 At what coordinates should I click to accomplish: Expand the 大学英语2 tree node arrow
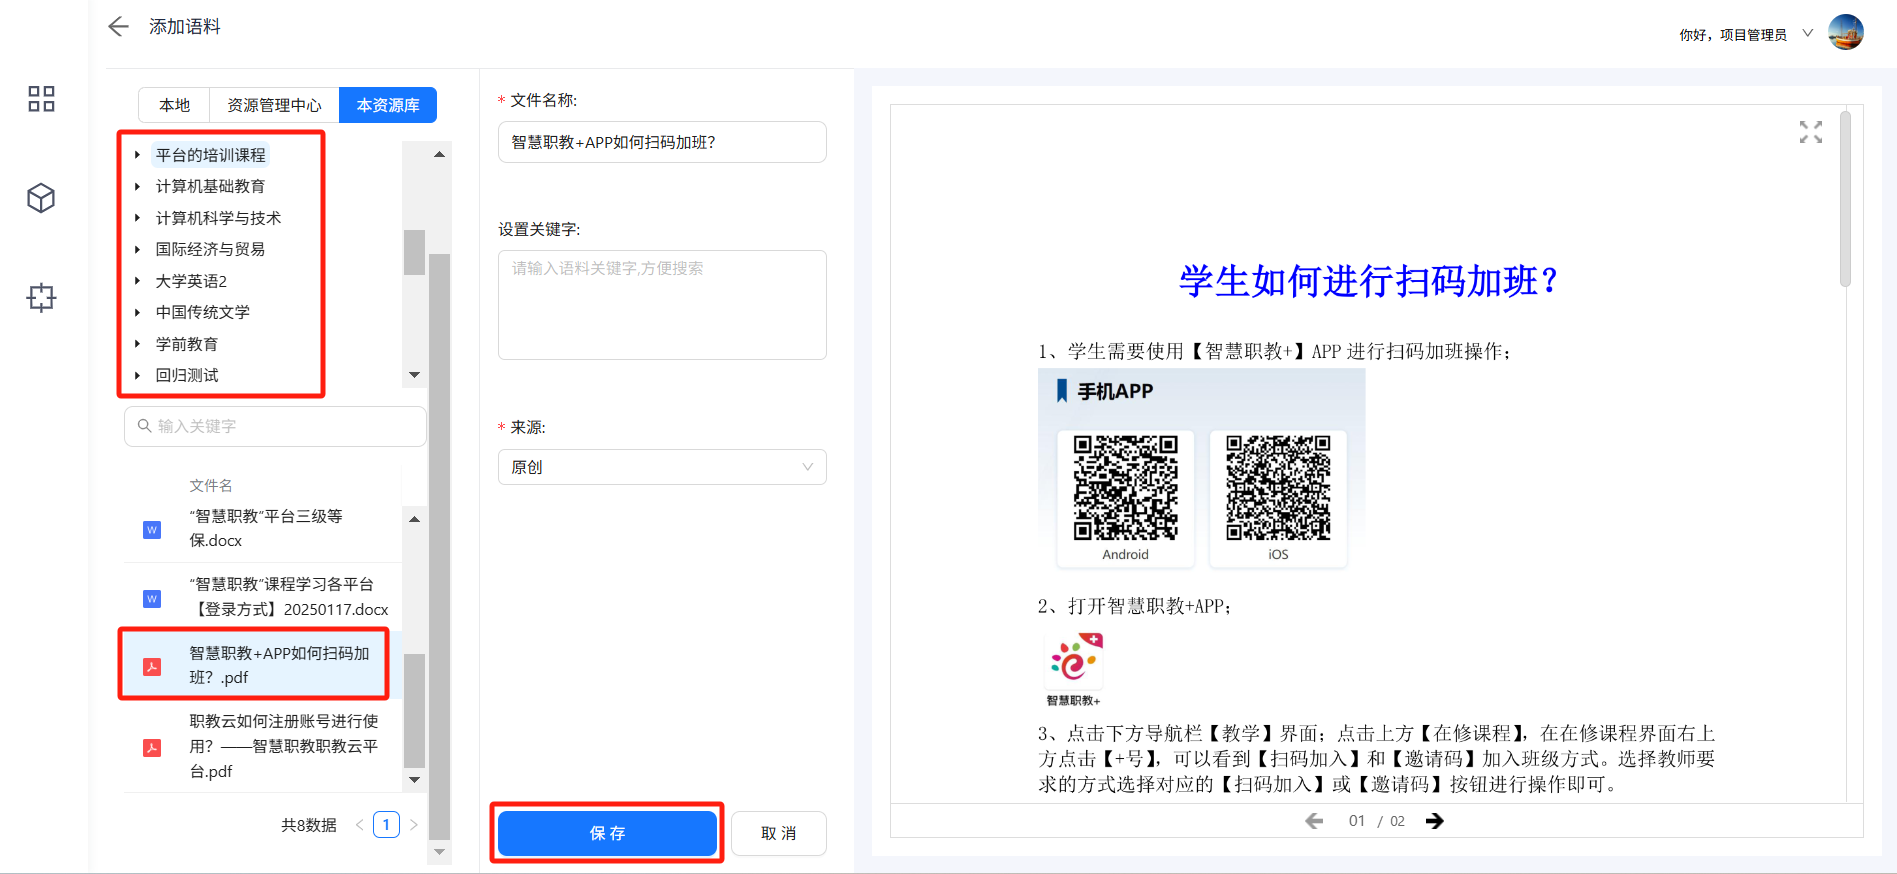click(x=138, y=281)
